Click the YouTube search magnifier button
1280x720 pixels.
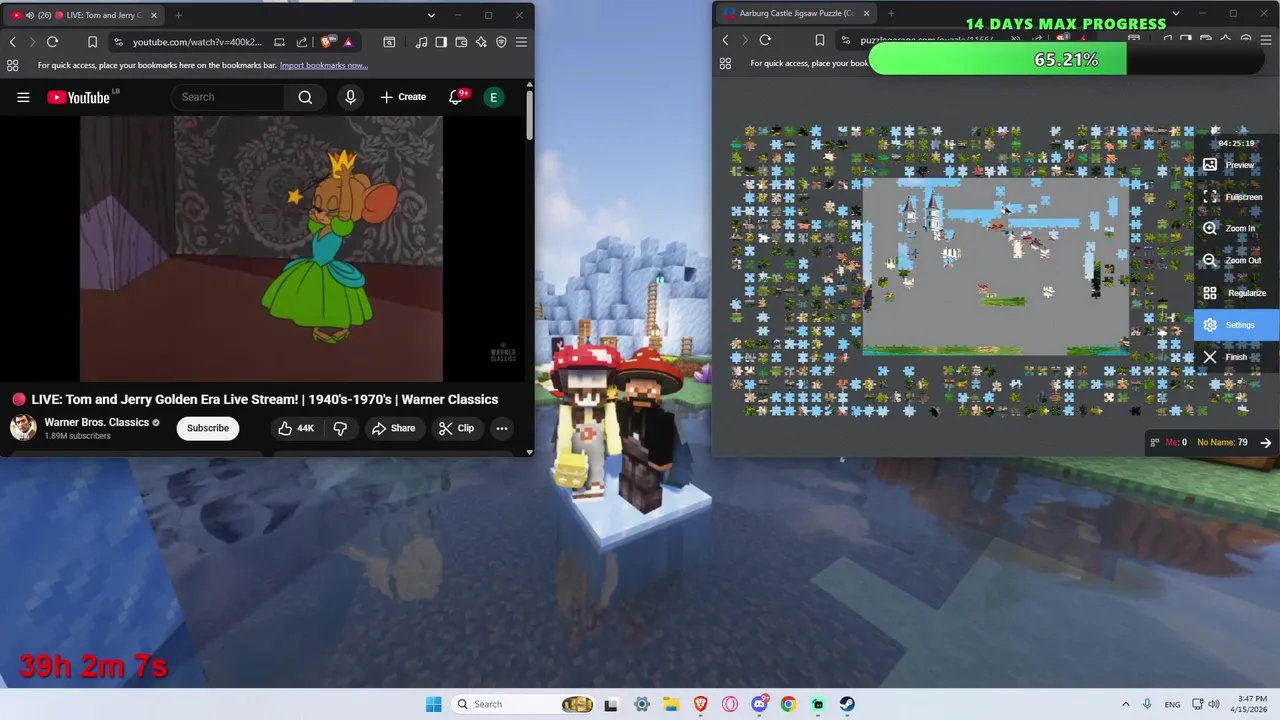[x=305, y=97]
